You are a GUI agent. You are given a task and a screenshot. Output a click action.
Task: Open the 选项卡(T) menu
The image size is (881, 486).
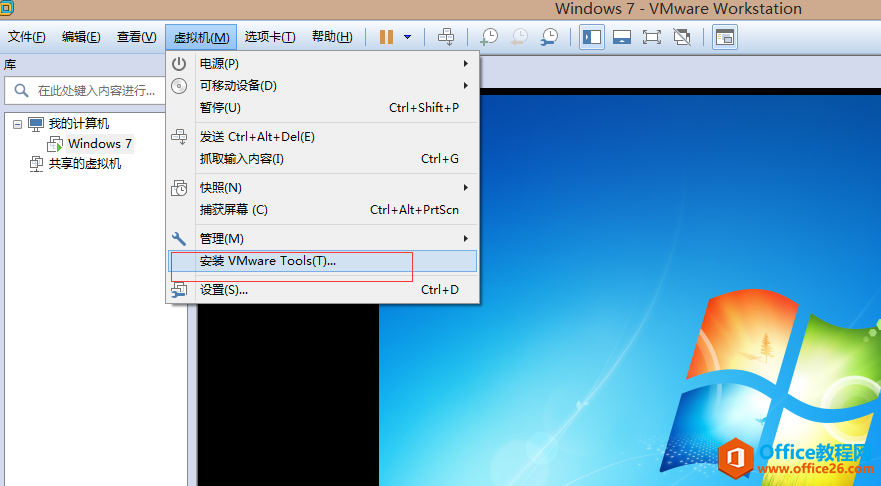point(270,37)
